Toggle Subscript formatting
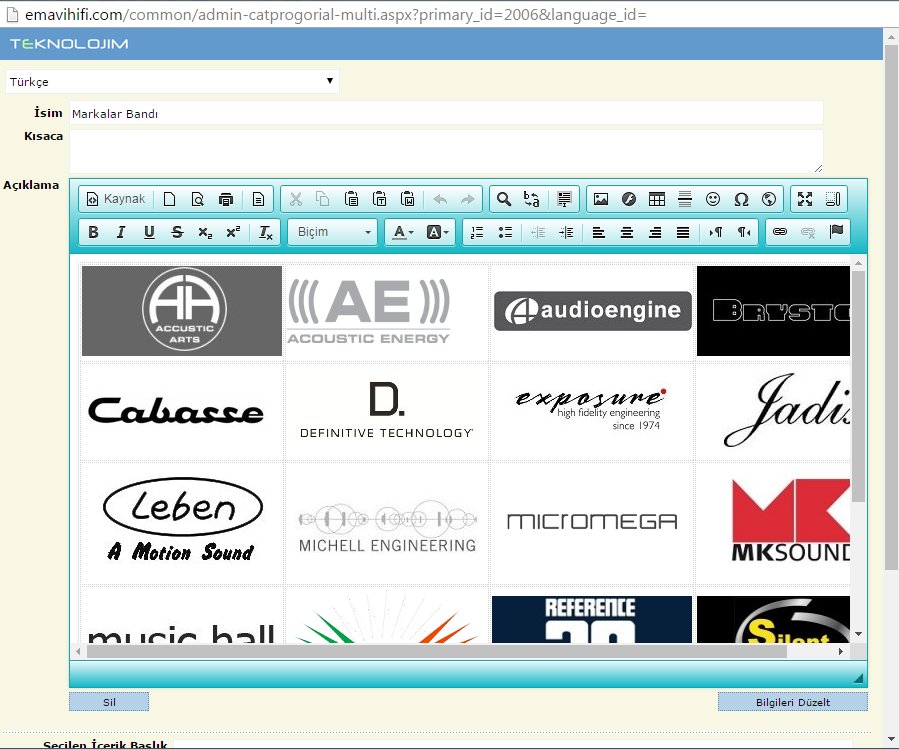 205,232
